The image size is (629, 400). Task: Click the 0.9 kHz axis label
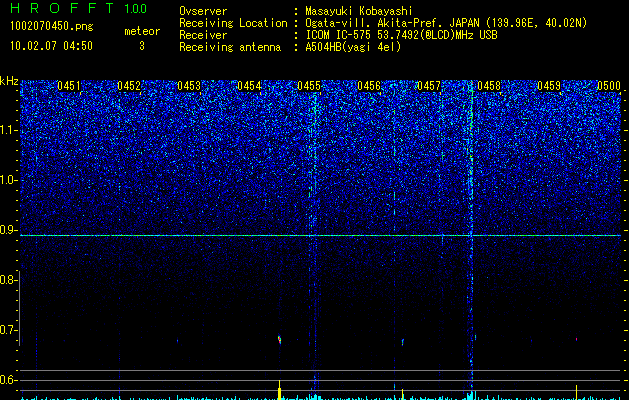(x=8, y=230)
